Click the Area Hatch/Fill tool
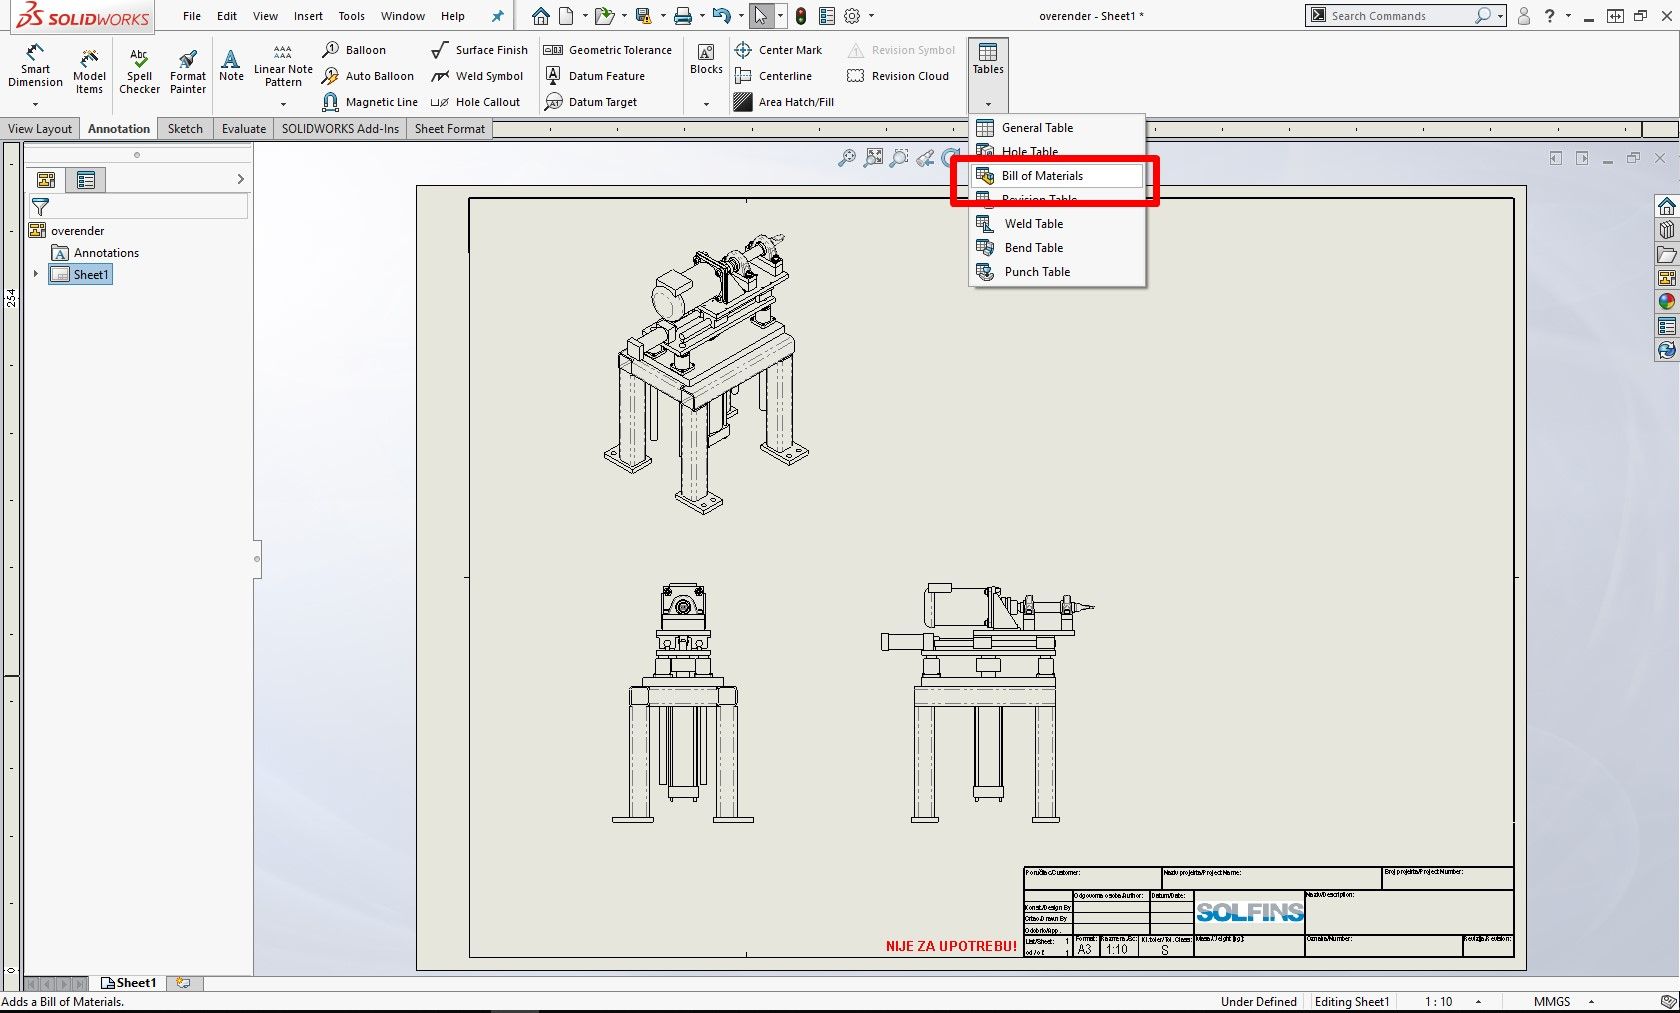The image size is (1680, 1013). (x=784, y=102)
